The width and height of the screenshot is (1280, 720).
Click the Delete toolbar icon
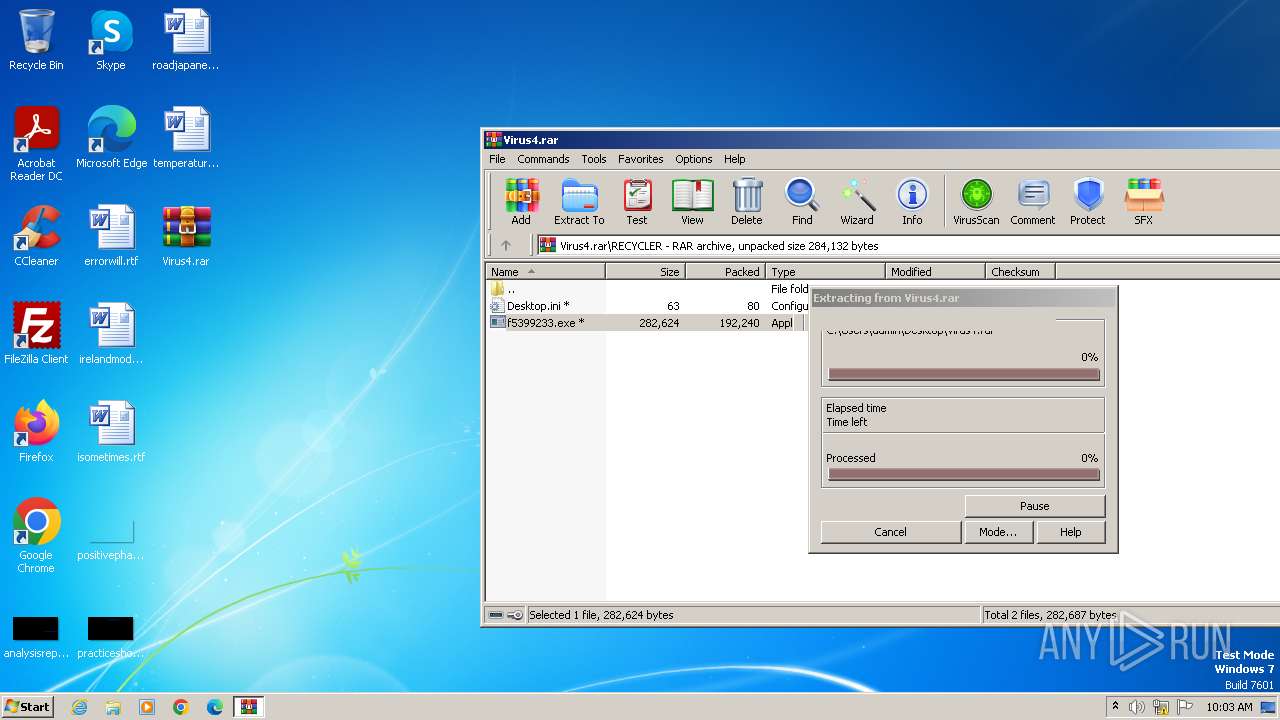746,202
